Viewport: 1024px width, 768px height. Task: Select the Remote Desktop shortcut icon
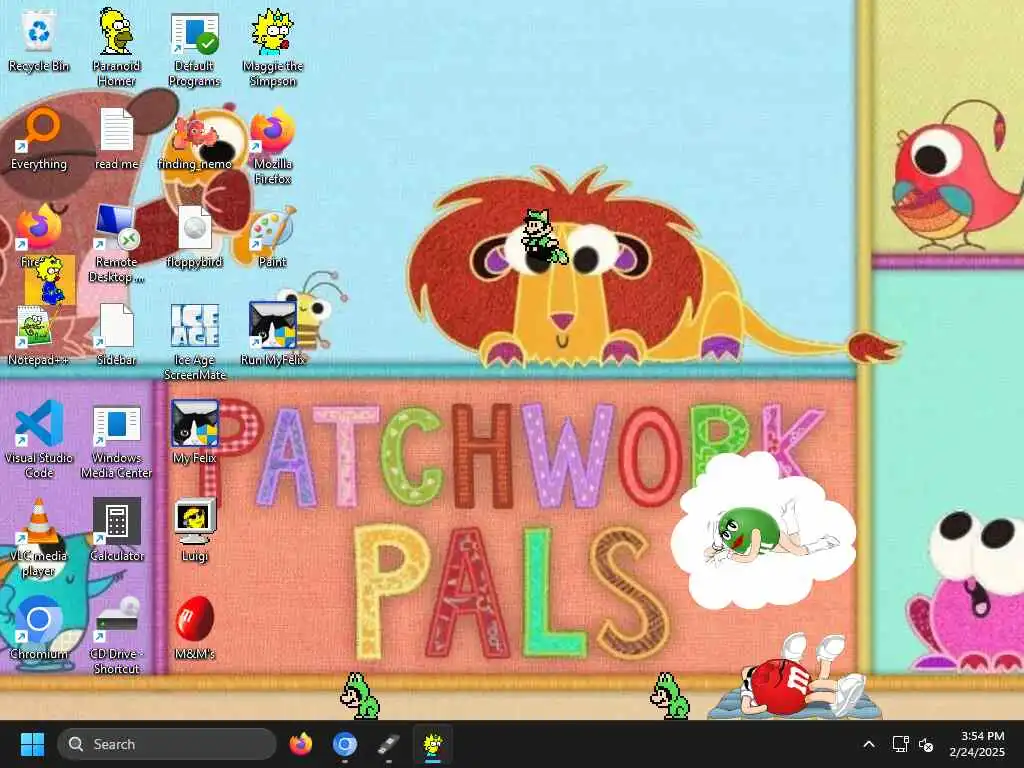[116, 244]
